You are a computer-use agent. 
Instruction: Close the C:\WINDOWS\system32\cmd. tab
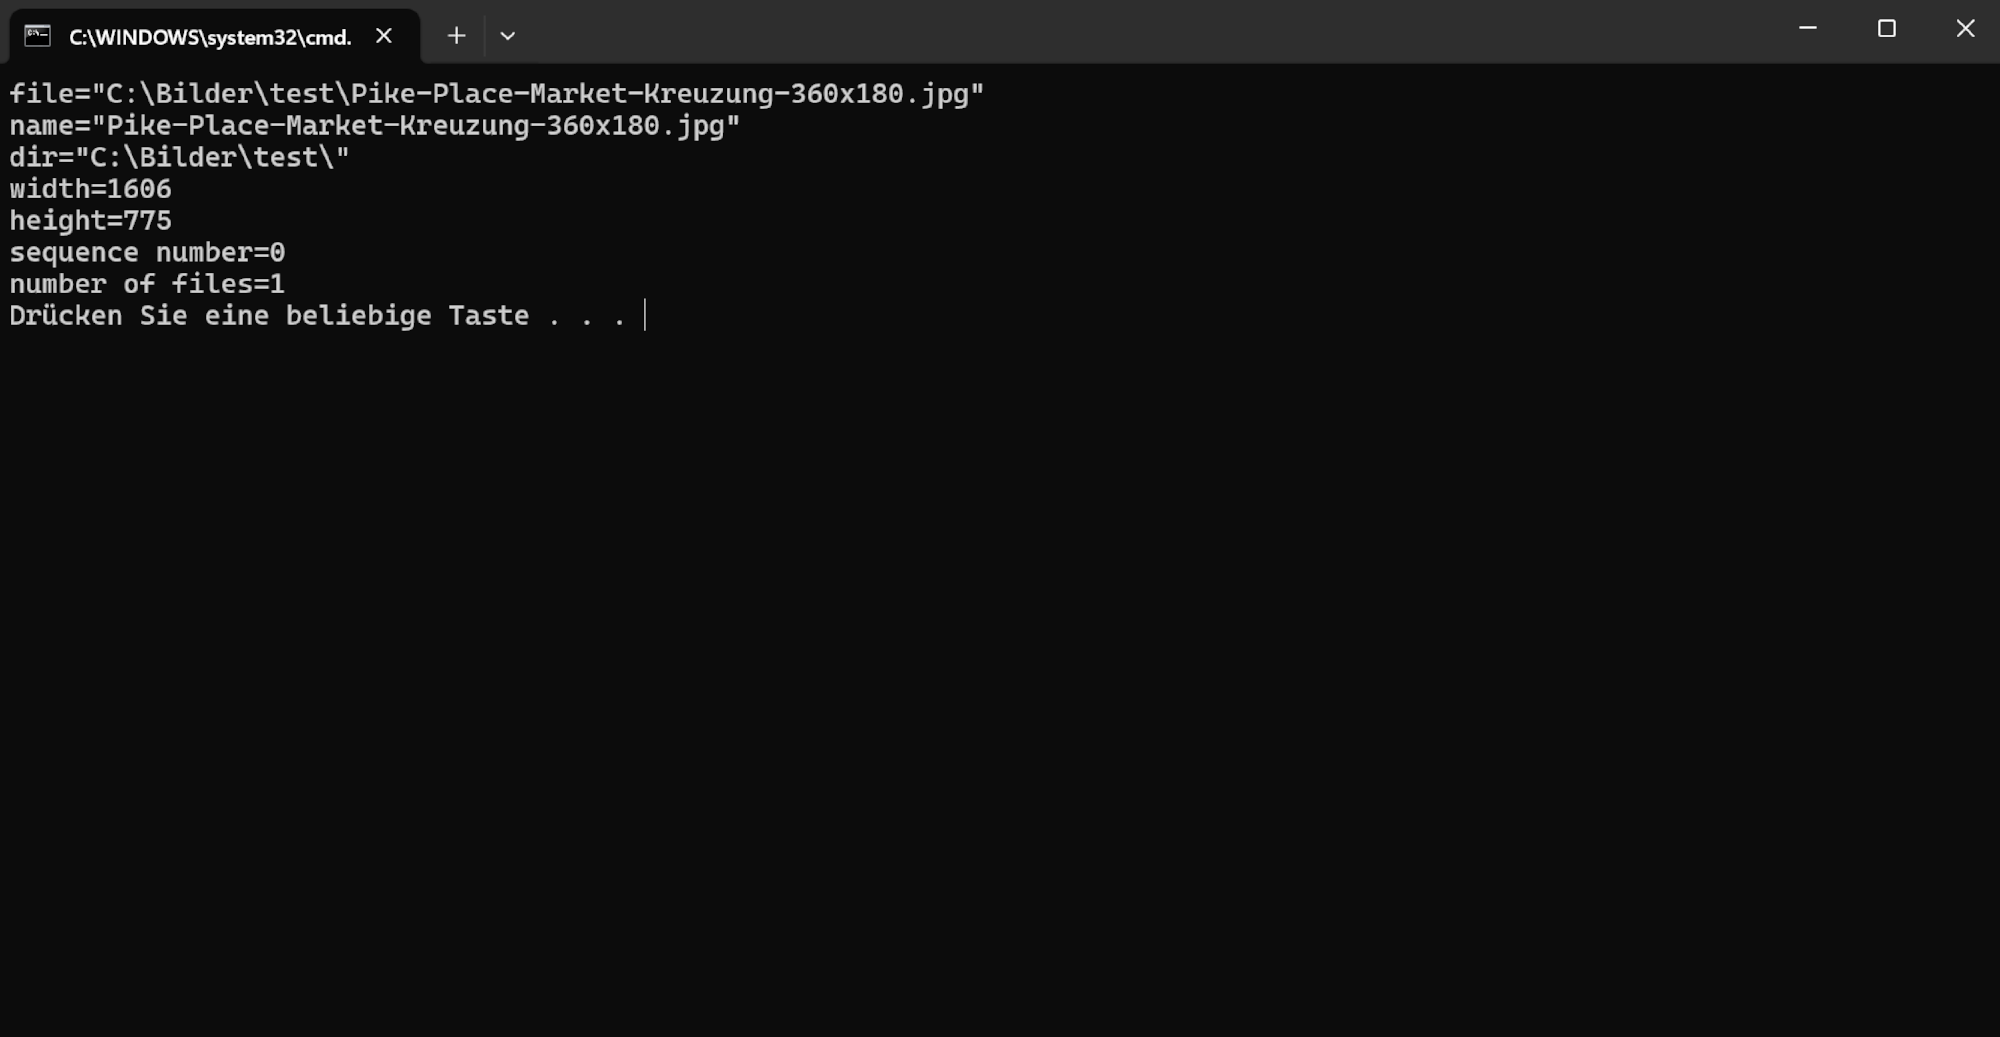[x=384, y=36]
